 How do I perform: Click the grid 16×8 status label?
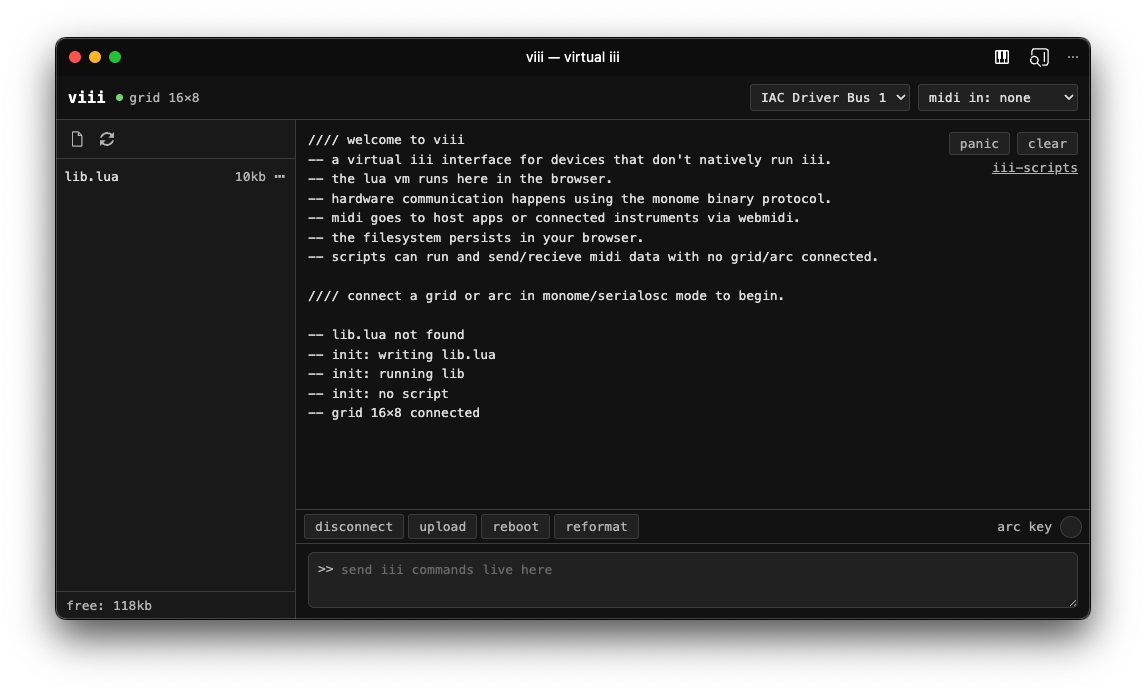click(164, 97)
